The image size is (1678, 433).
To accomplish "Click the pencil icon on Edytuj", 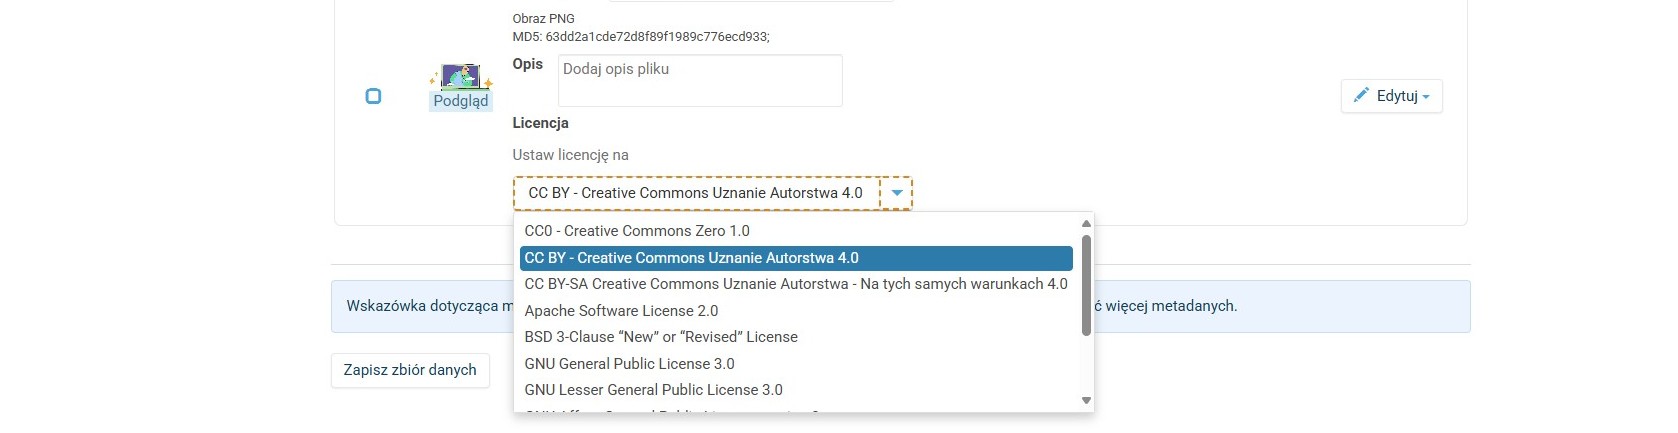I will (x=1361, y=95).
